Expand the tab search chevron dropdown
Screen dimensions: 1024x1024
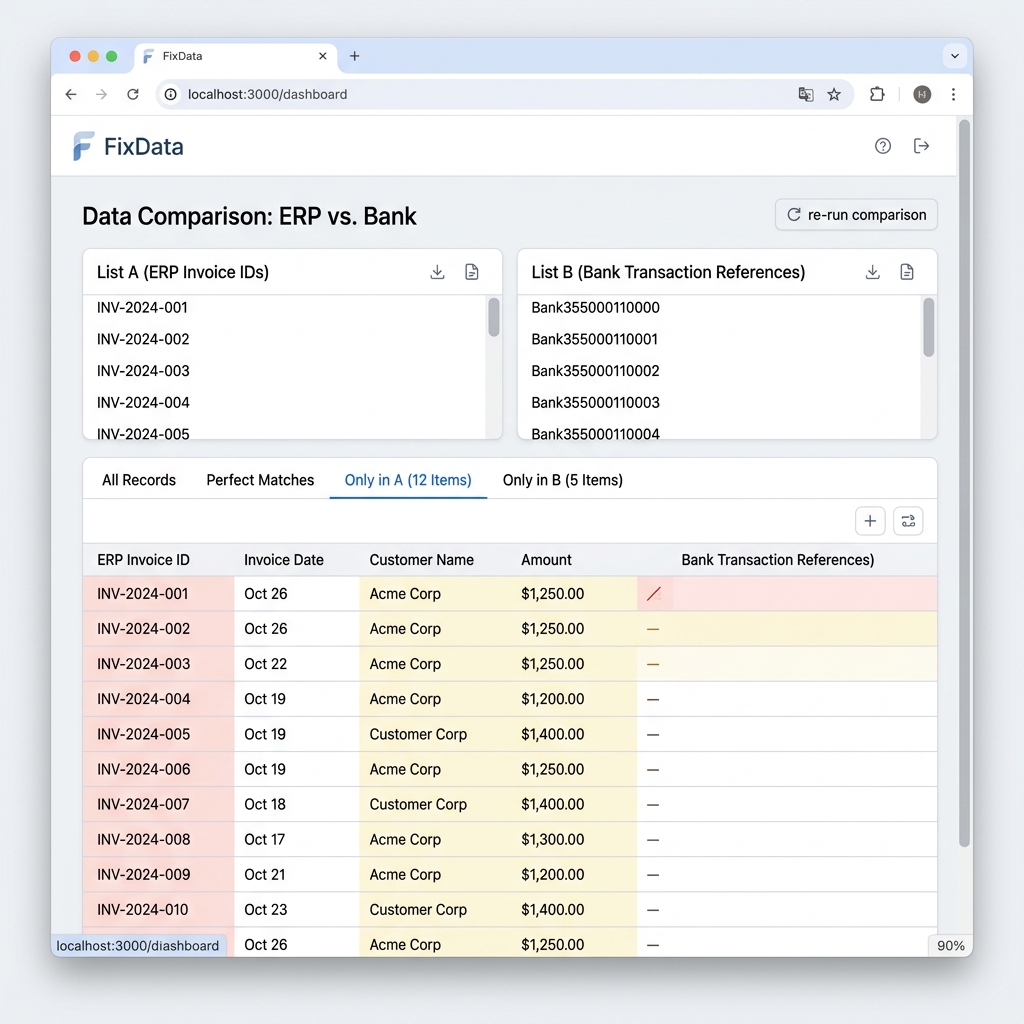coord(955,56)
